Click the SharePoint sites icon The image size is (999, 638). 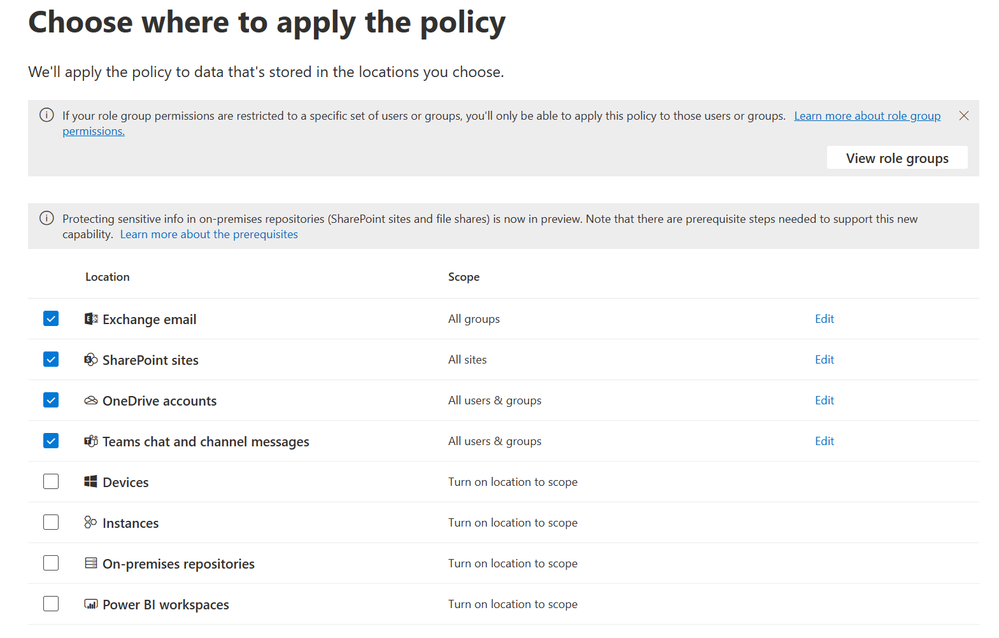click(x=91, y=360)
